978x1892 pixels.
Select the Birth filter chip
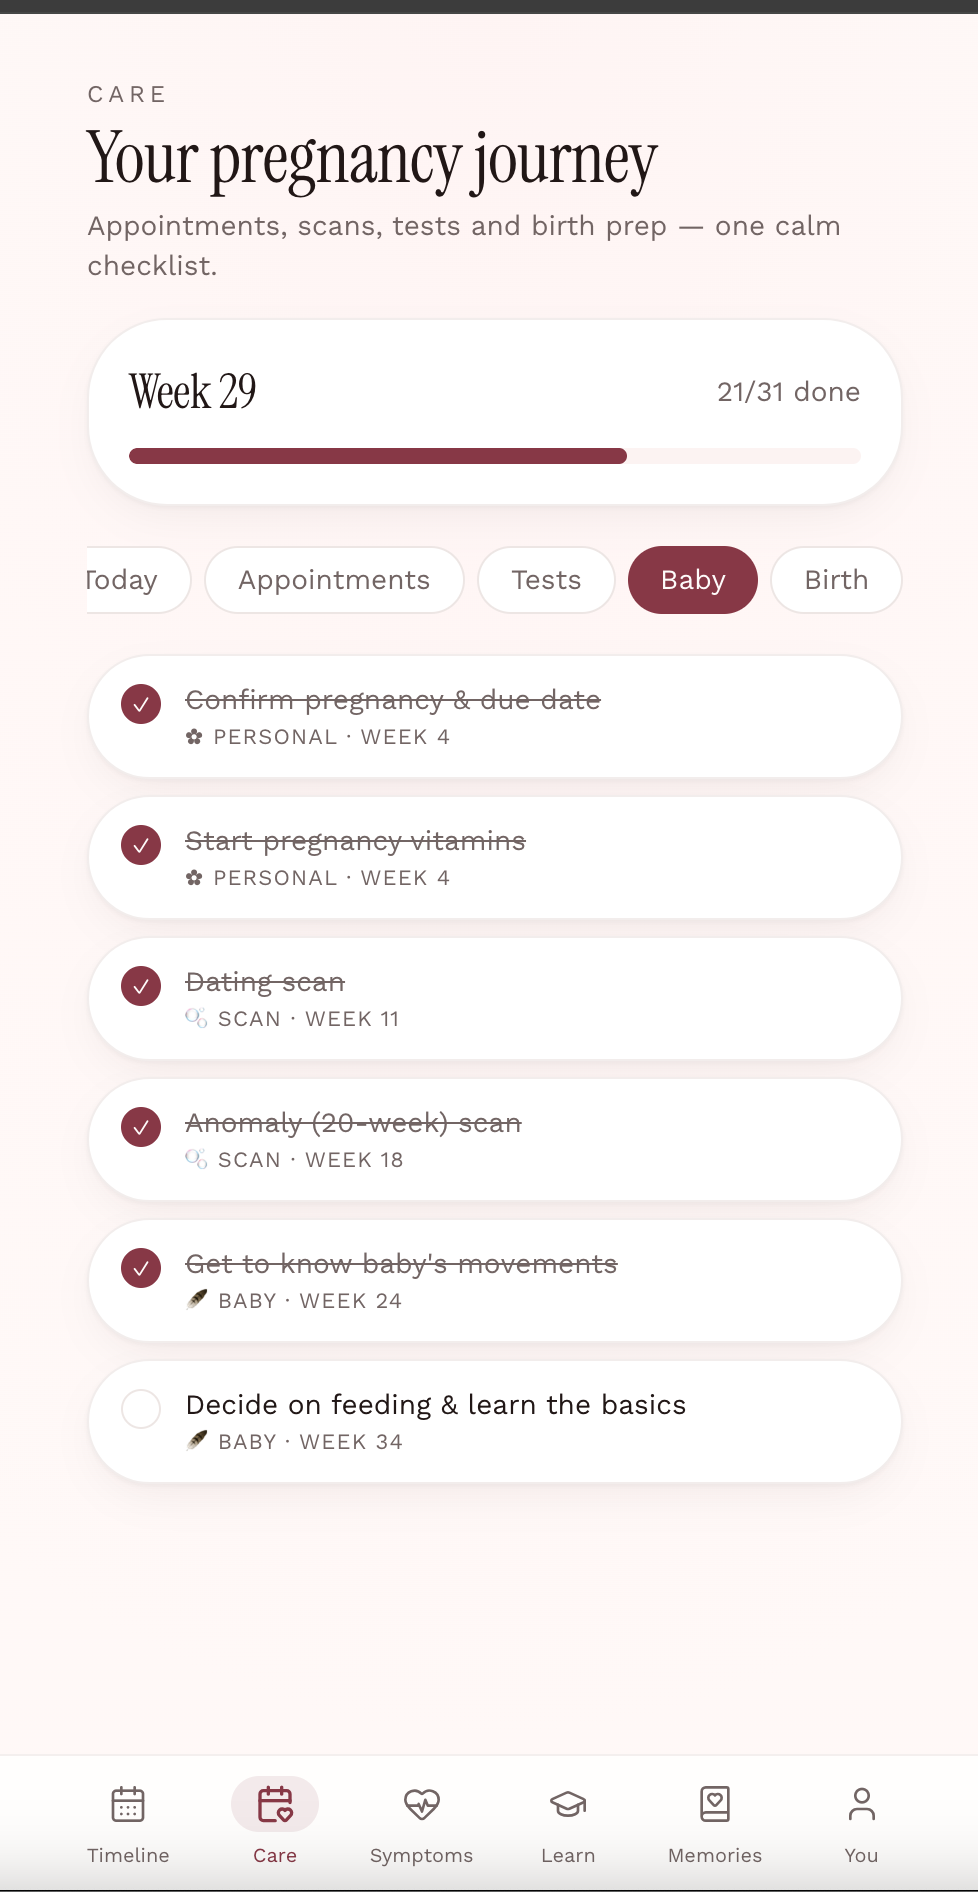[x=836, y=580]
